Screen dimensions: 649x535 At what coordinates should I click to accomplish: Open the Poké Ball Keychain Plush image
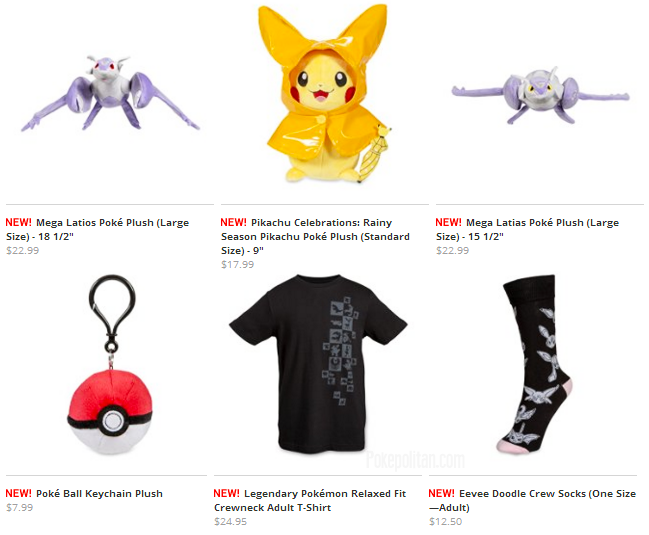111,364
